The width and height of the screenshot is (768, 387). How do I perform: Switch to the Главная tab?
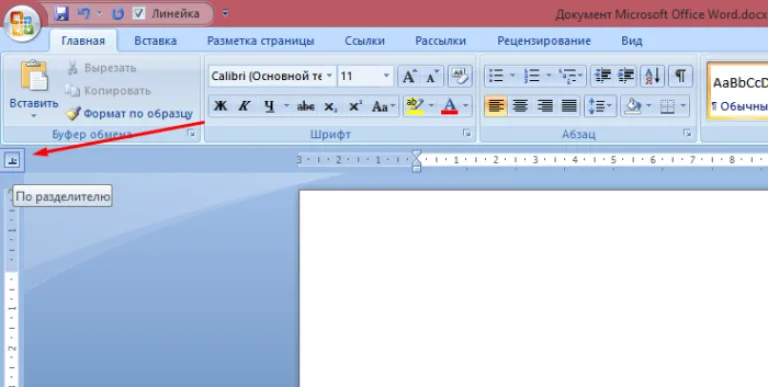(x=83, y=41)
